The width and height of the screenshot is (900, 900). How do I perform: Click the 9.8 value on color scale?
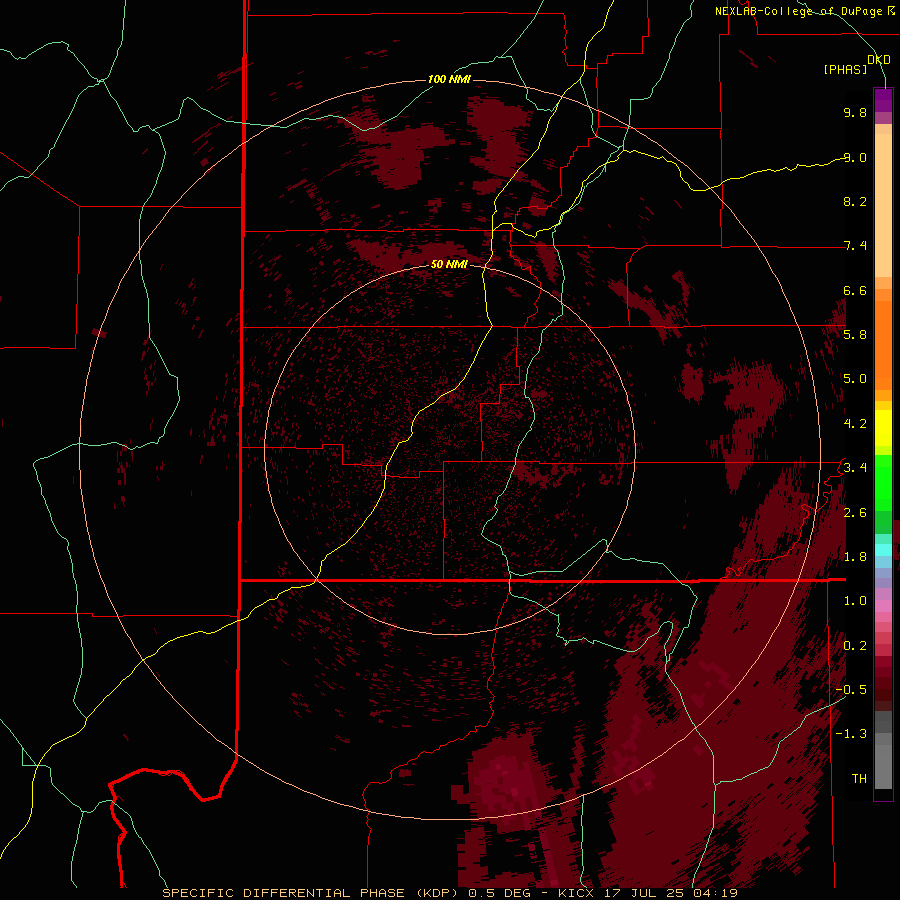tap(855, 112)
